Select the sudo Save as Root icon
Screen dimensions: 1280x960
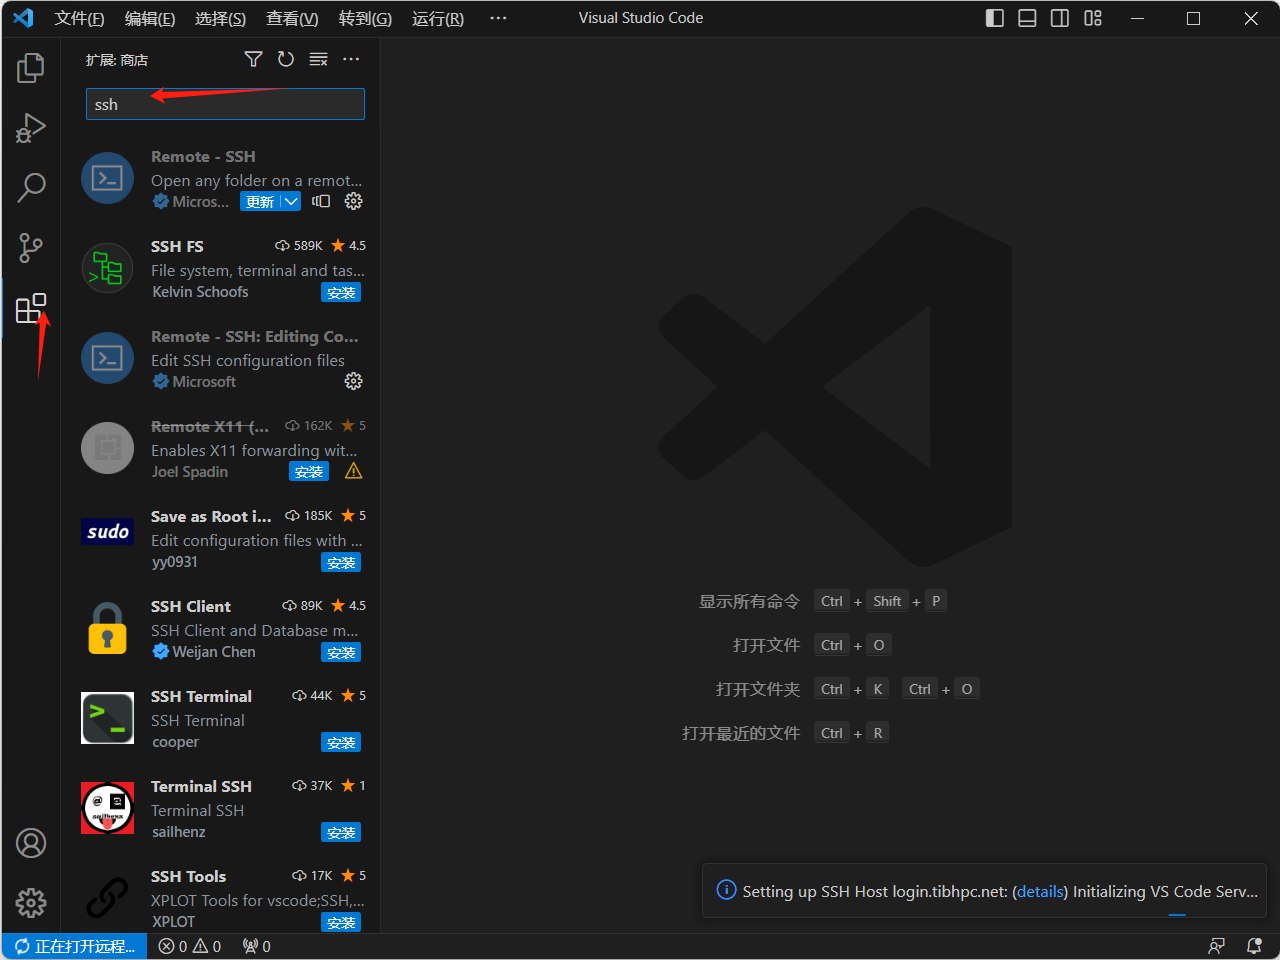(107, 532)
